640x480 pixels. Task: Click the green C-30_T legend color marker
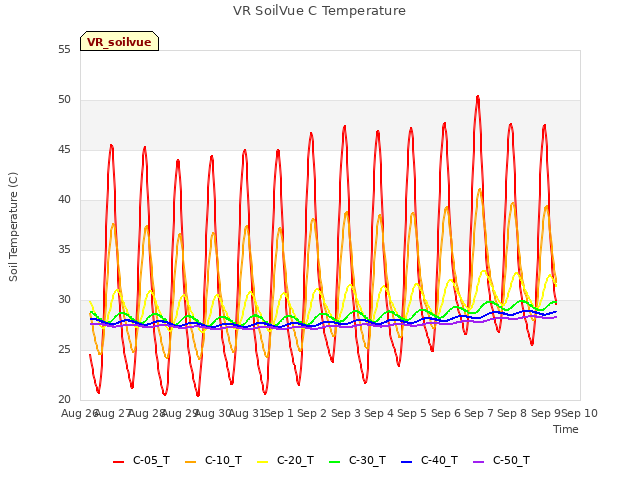(x=334, y=462)
